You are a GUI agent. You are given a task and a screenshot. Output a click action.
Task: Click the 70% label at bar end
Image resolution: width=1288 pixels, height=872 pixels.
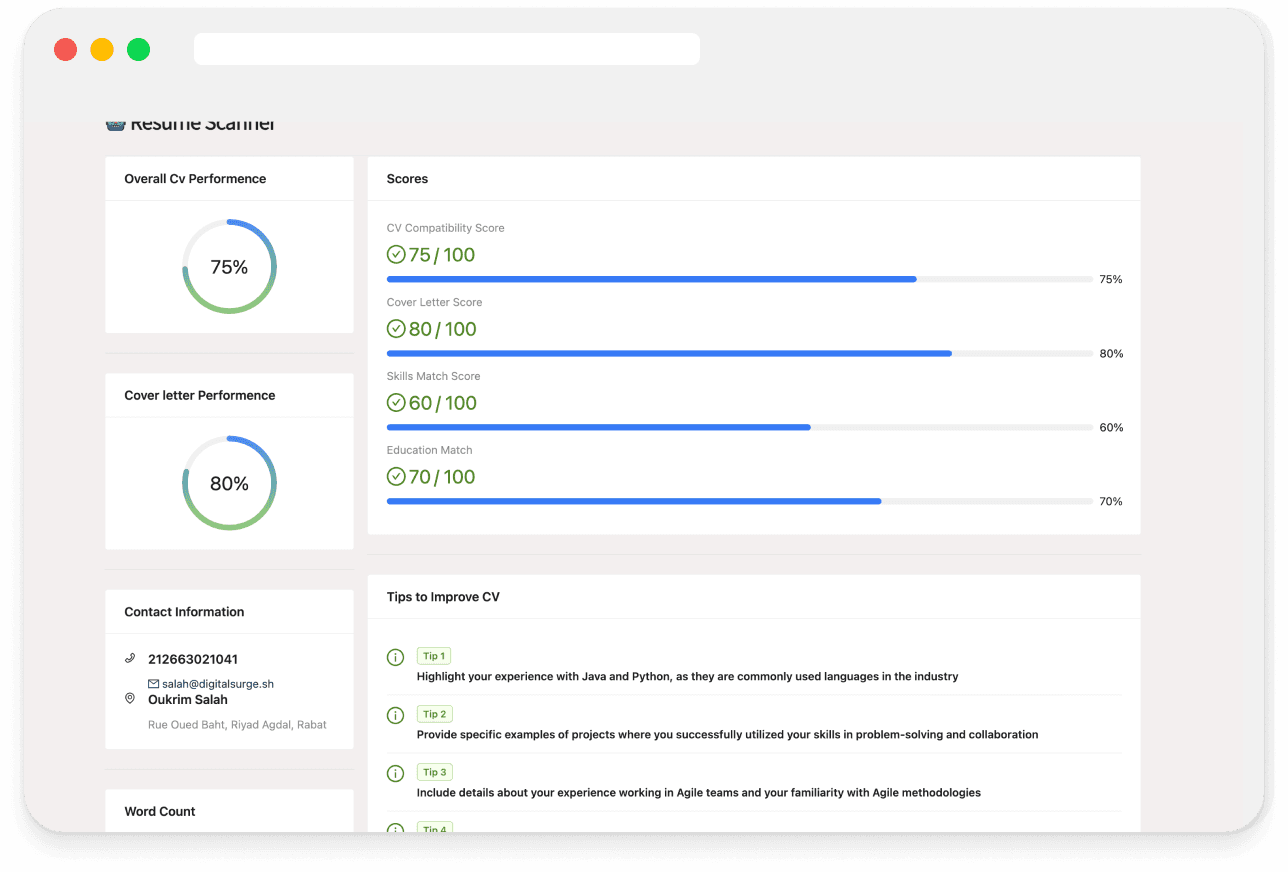coord(1111,501)
